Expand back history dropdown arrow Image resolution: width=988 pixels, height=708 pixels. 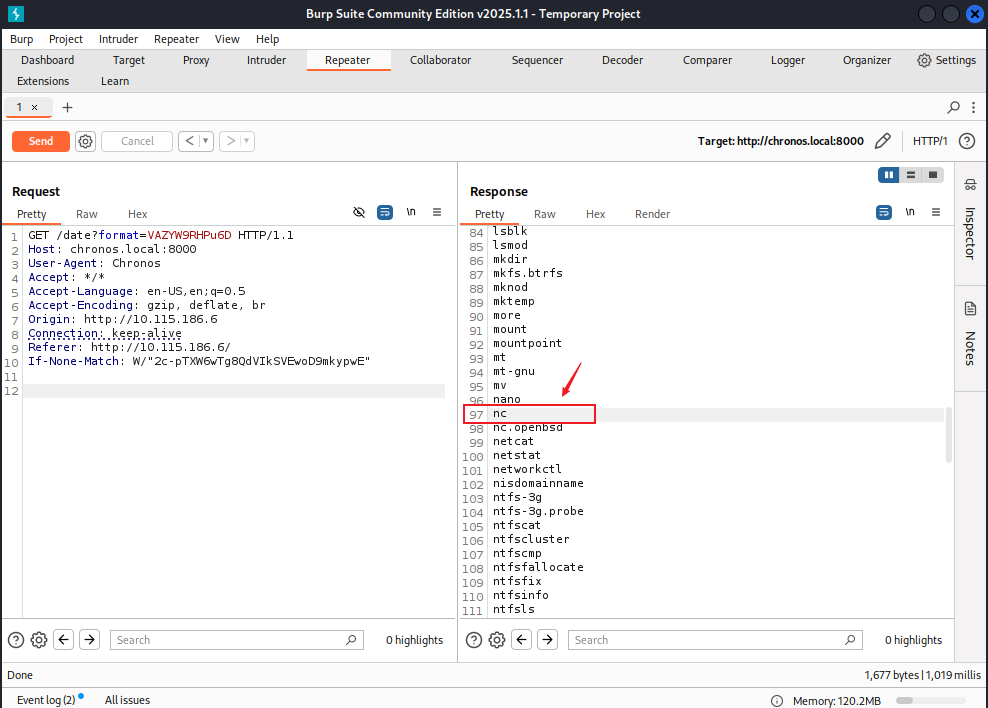pos(205,141)
